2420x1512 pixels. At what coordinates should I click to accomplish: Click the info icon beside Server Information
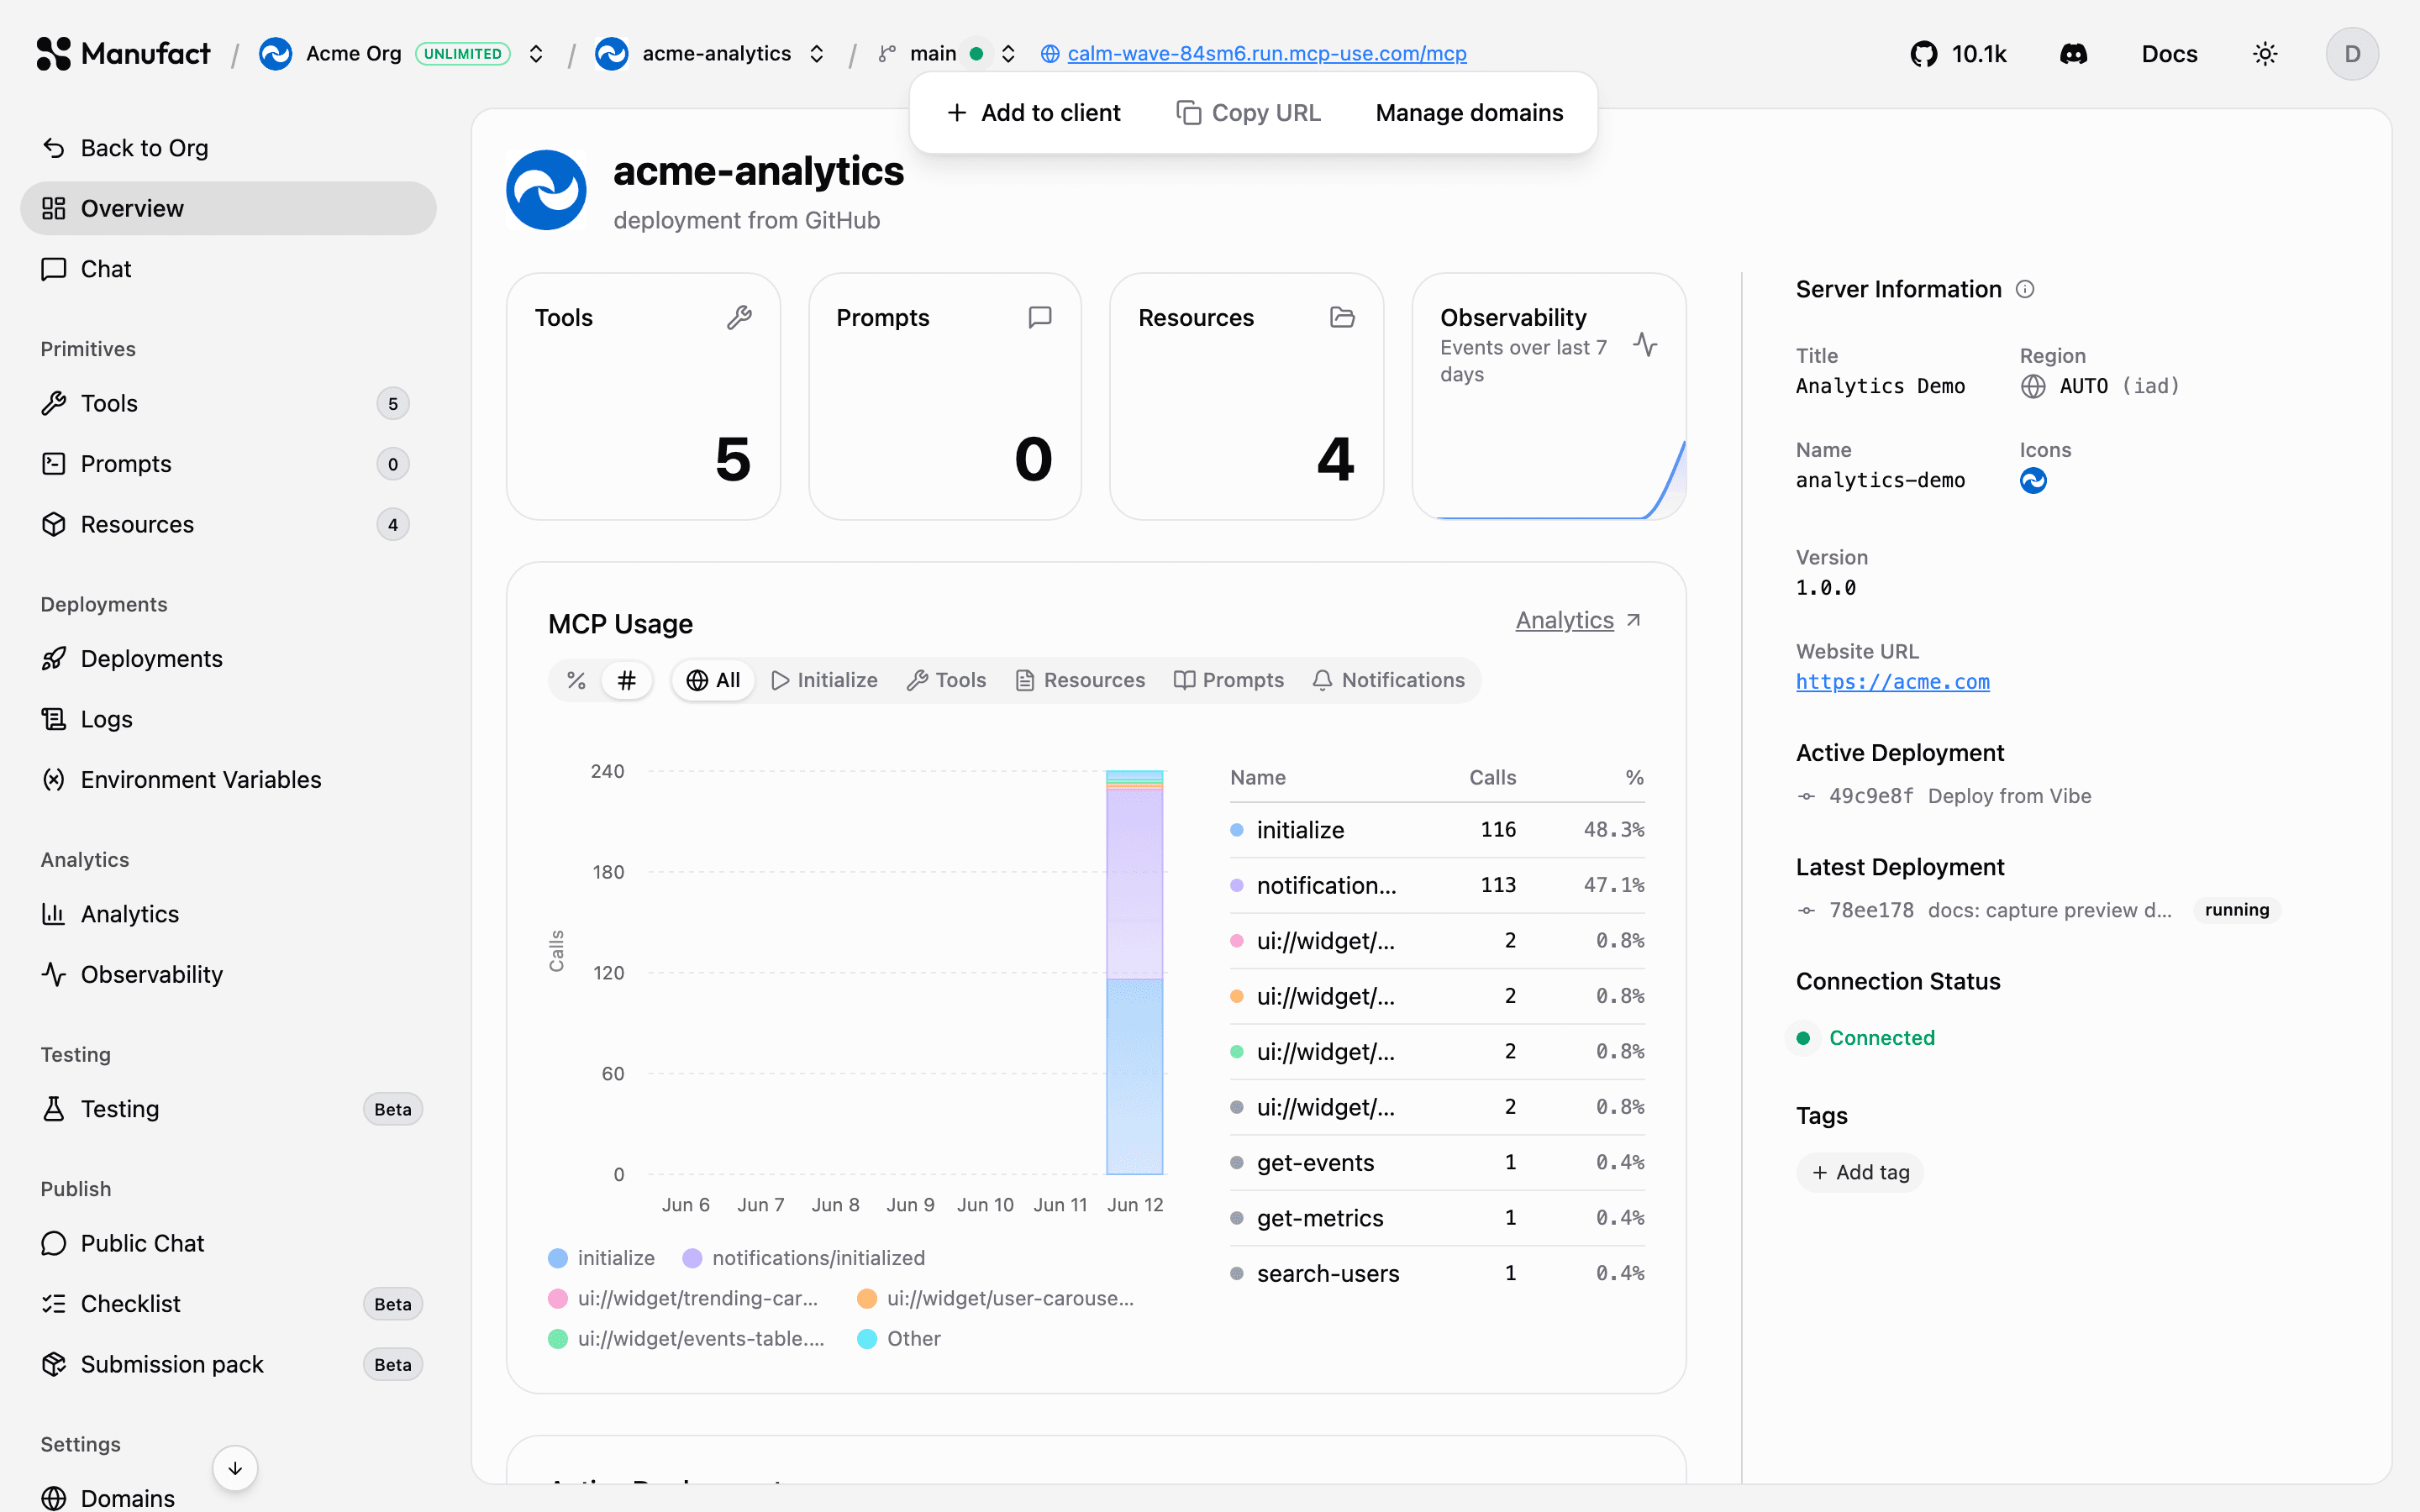point(2025,289)
